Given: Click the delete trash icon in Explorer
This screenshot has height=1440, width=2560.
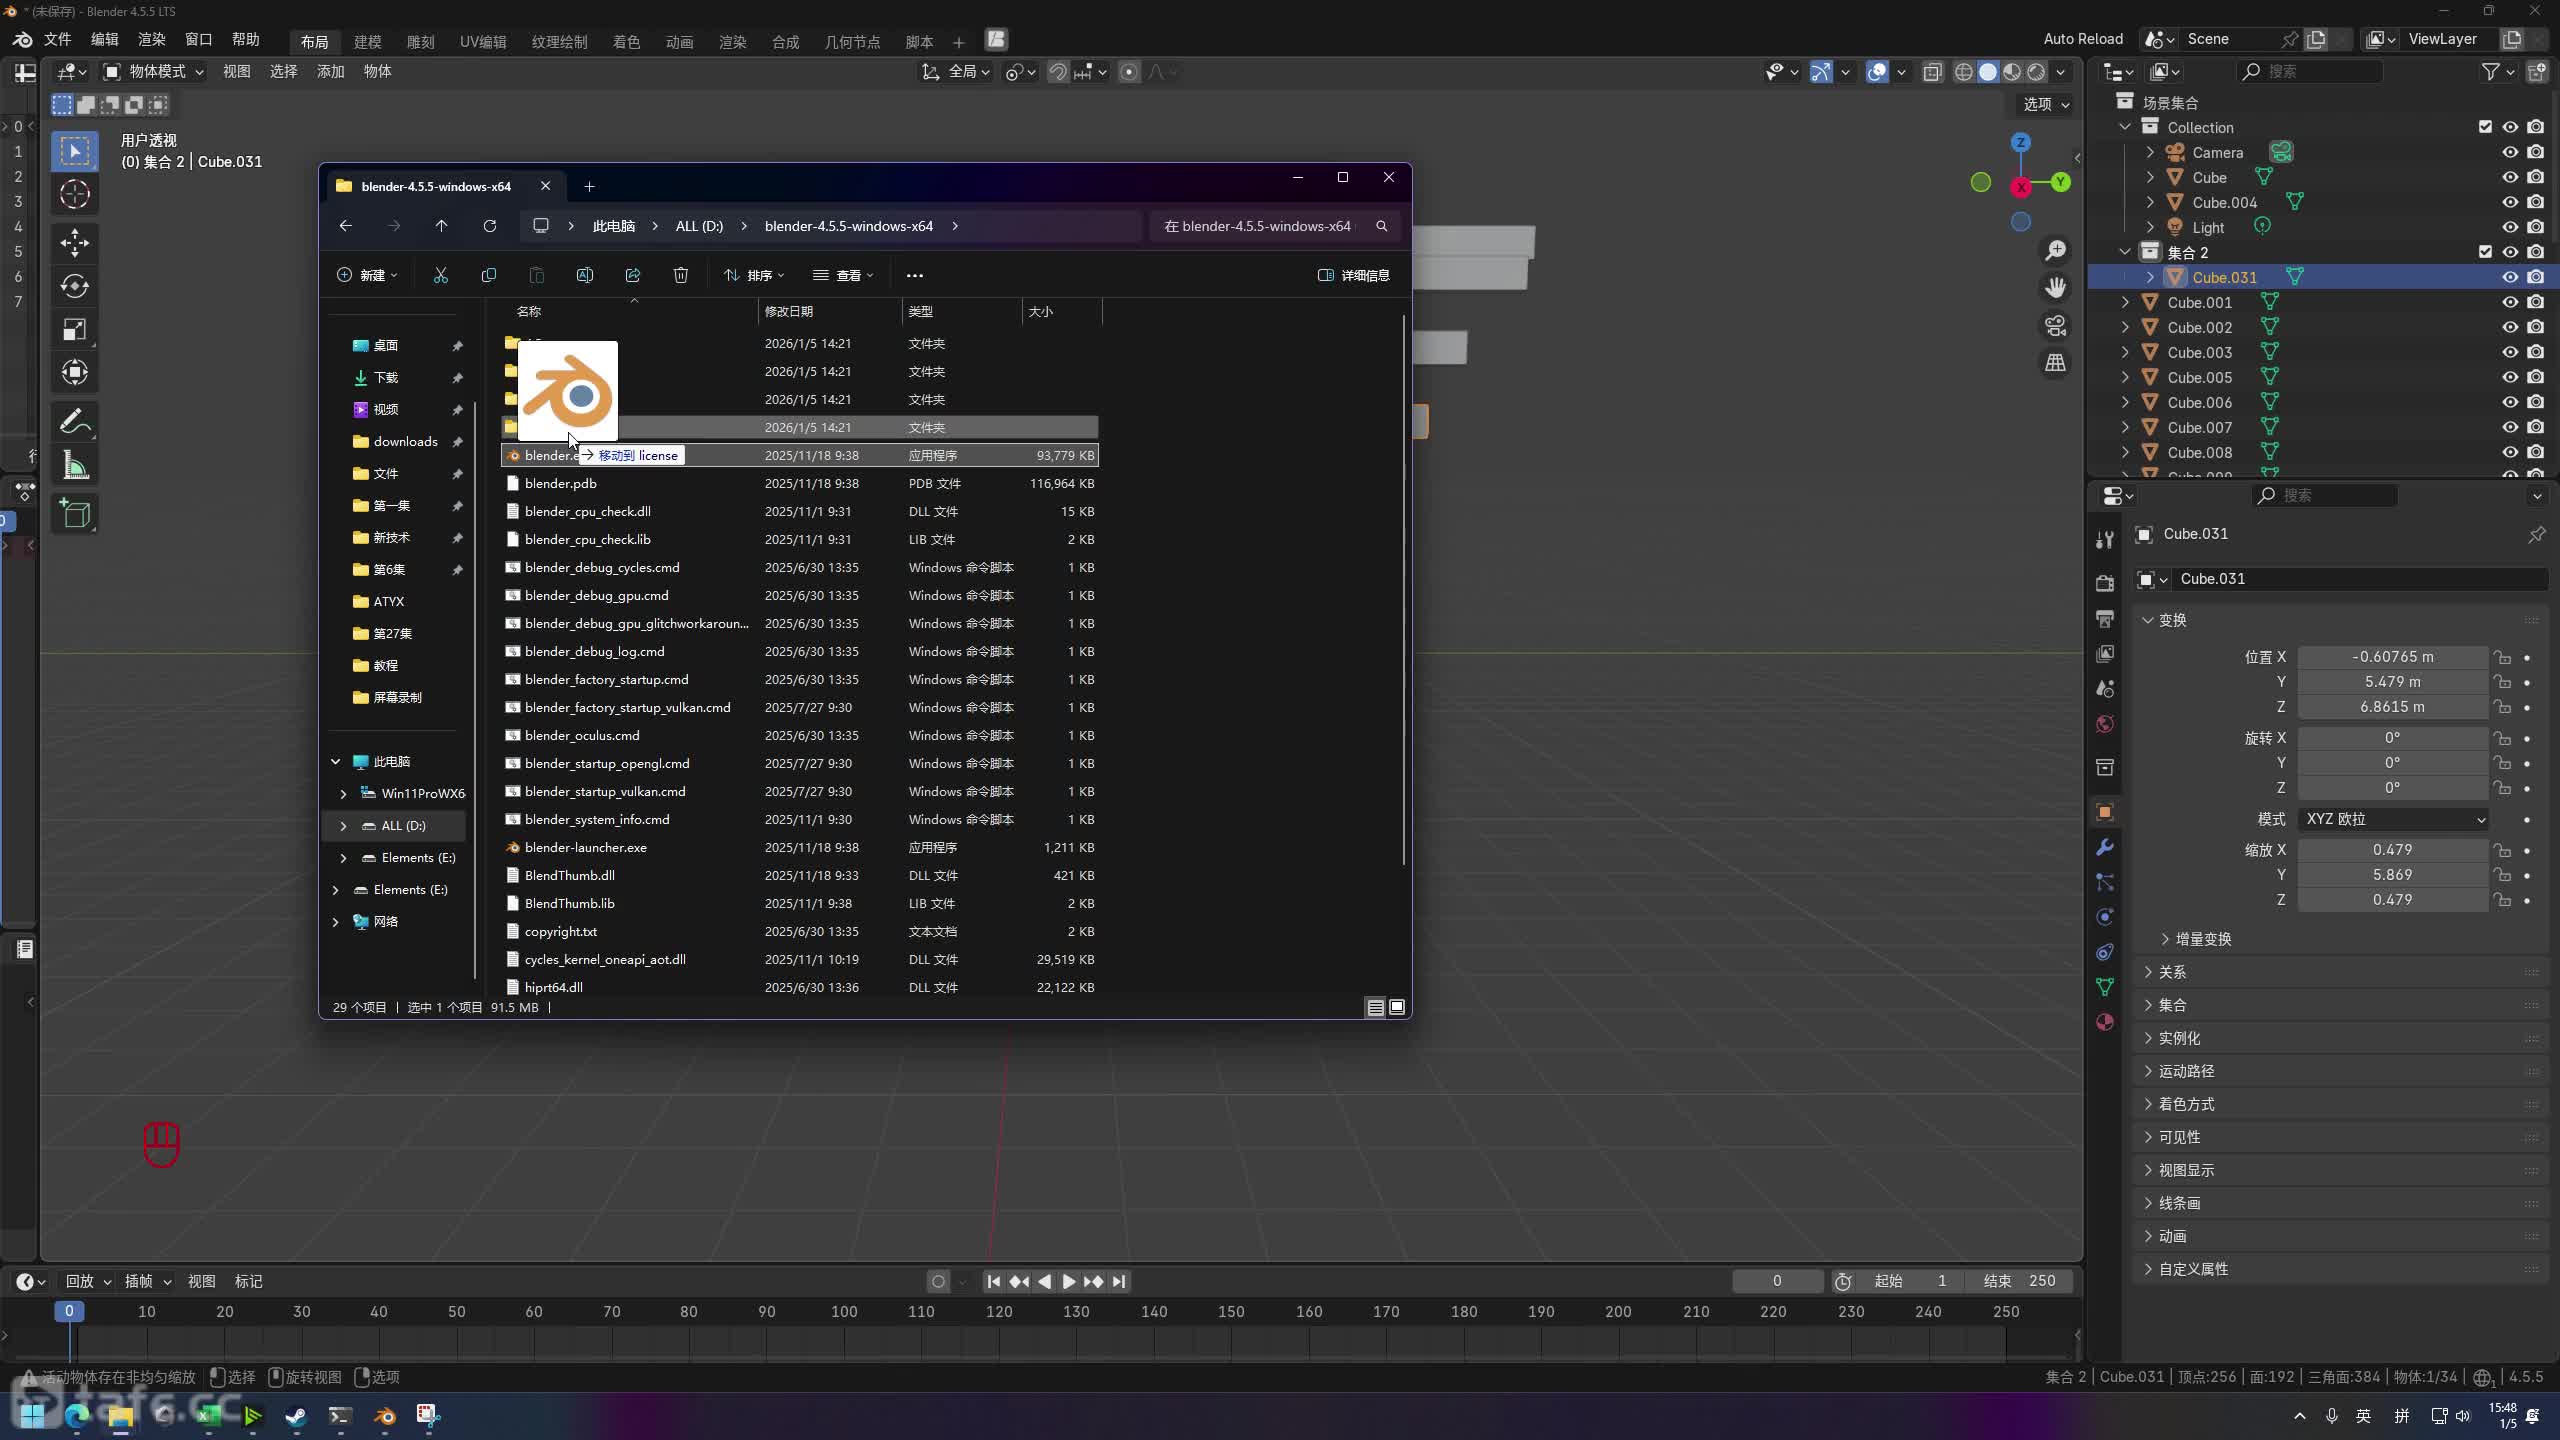Looking at the screenshot, I should (681, 275).
